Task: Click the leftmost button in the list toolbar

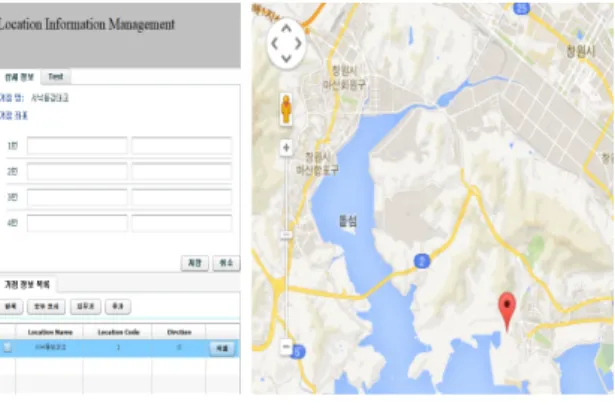Action: pyautogui.click(x=11, y=306)
